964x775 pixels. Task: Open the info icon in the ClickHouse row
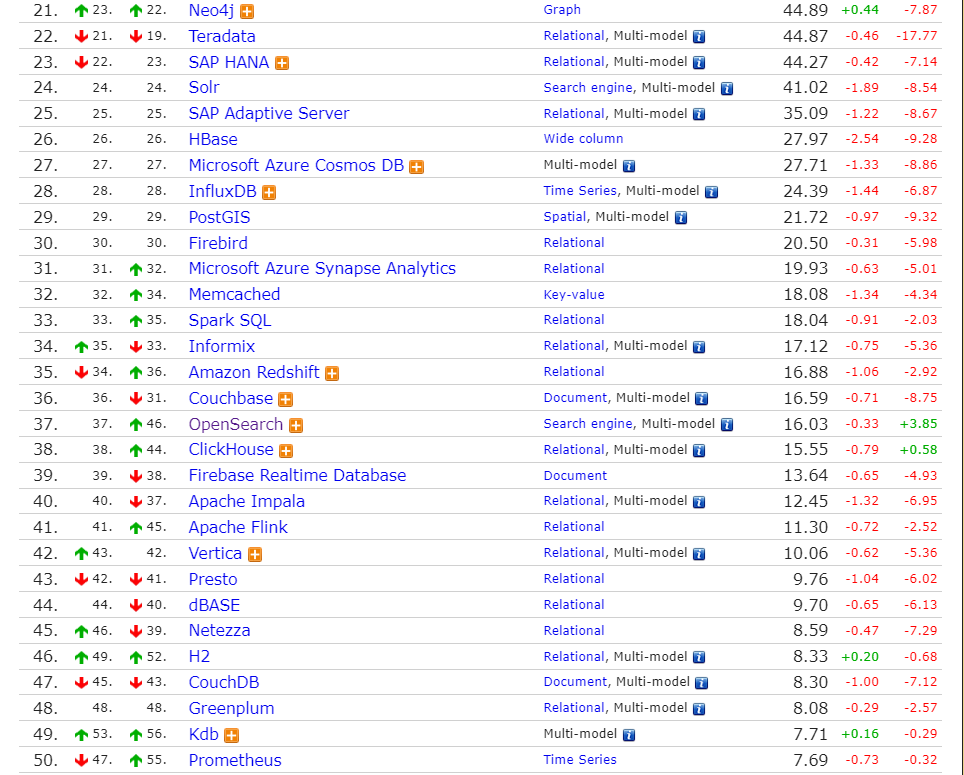tap(699, 451)
